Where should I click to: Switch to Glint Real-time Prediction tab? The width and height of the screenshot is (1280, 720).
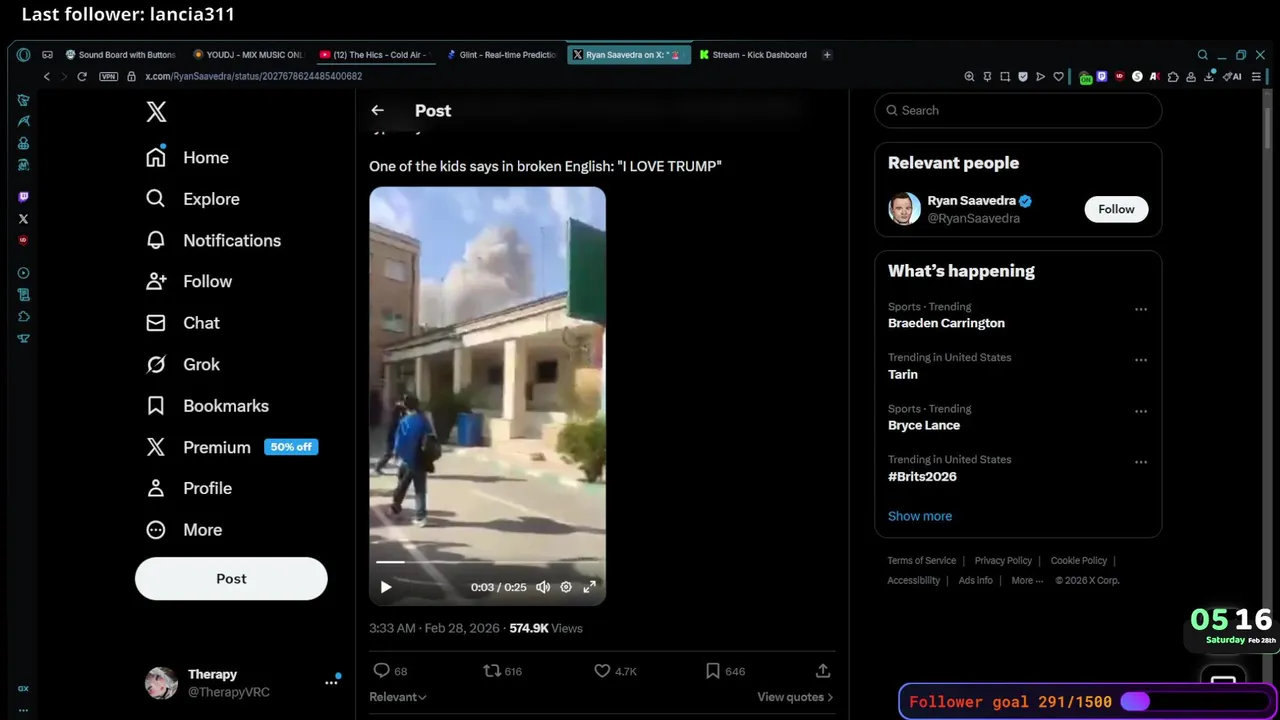(502, 55)
